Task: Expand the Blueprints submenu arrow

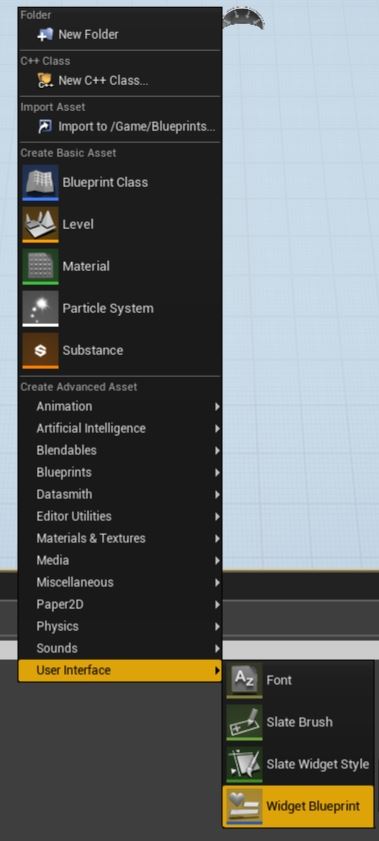Action: (217, 473)
